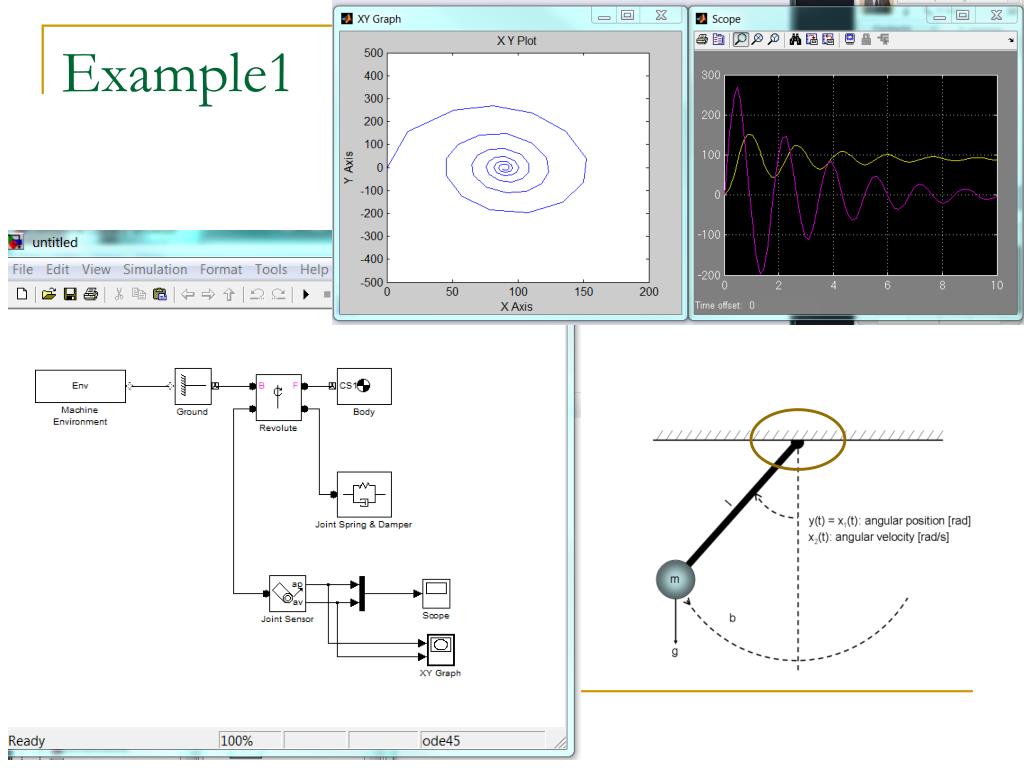Minimize the Scope window
The height and width of the screenshot is (768, 1024).
[940, 16]
